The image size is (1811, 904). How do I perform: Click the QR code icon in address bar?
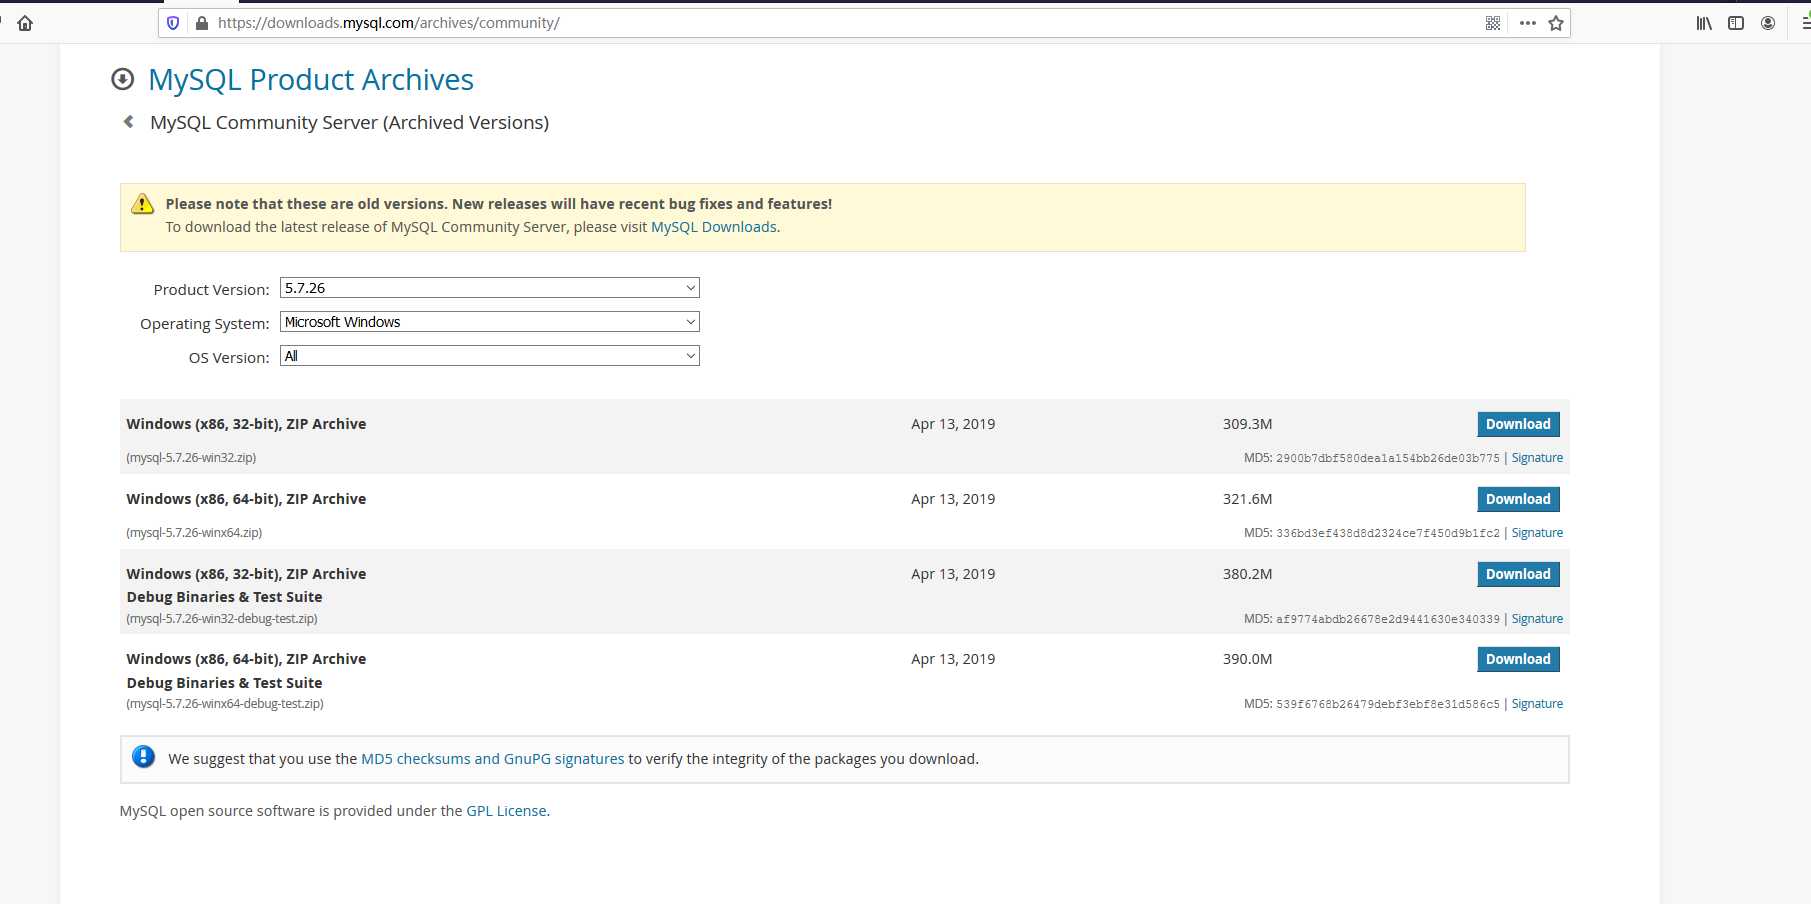tap(1493, 23)
